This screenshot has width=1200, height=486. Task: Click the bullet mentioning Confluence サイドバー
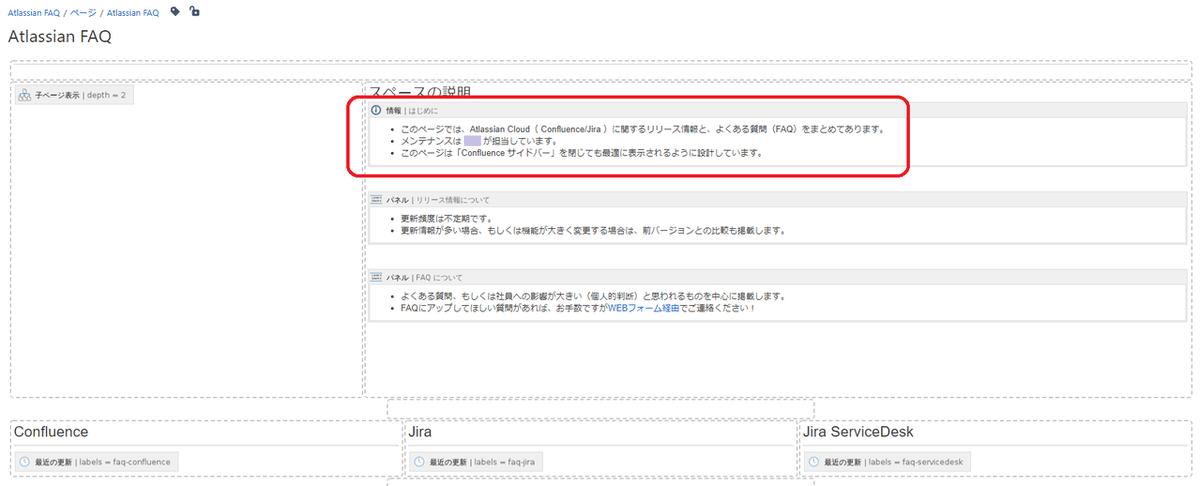582,153
